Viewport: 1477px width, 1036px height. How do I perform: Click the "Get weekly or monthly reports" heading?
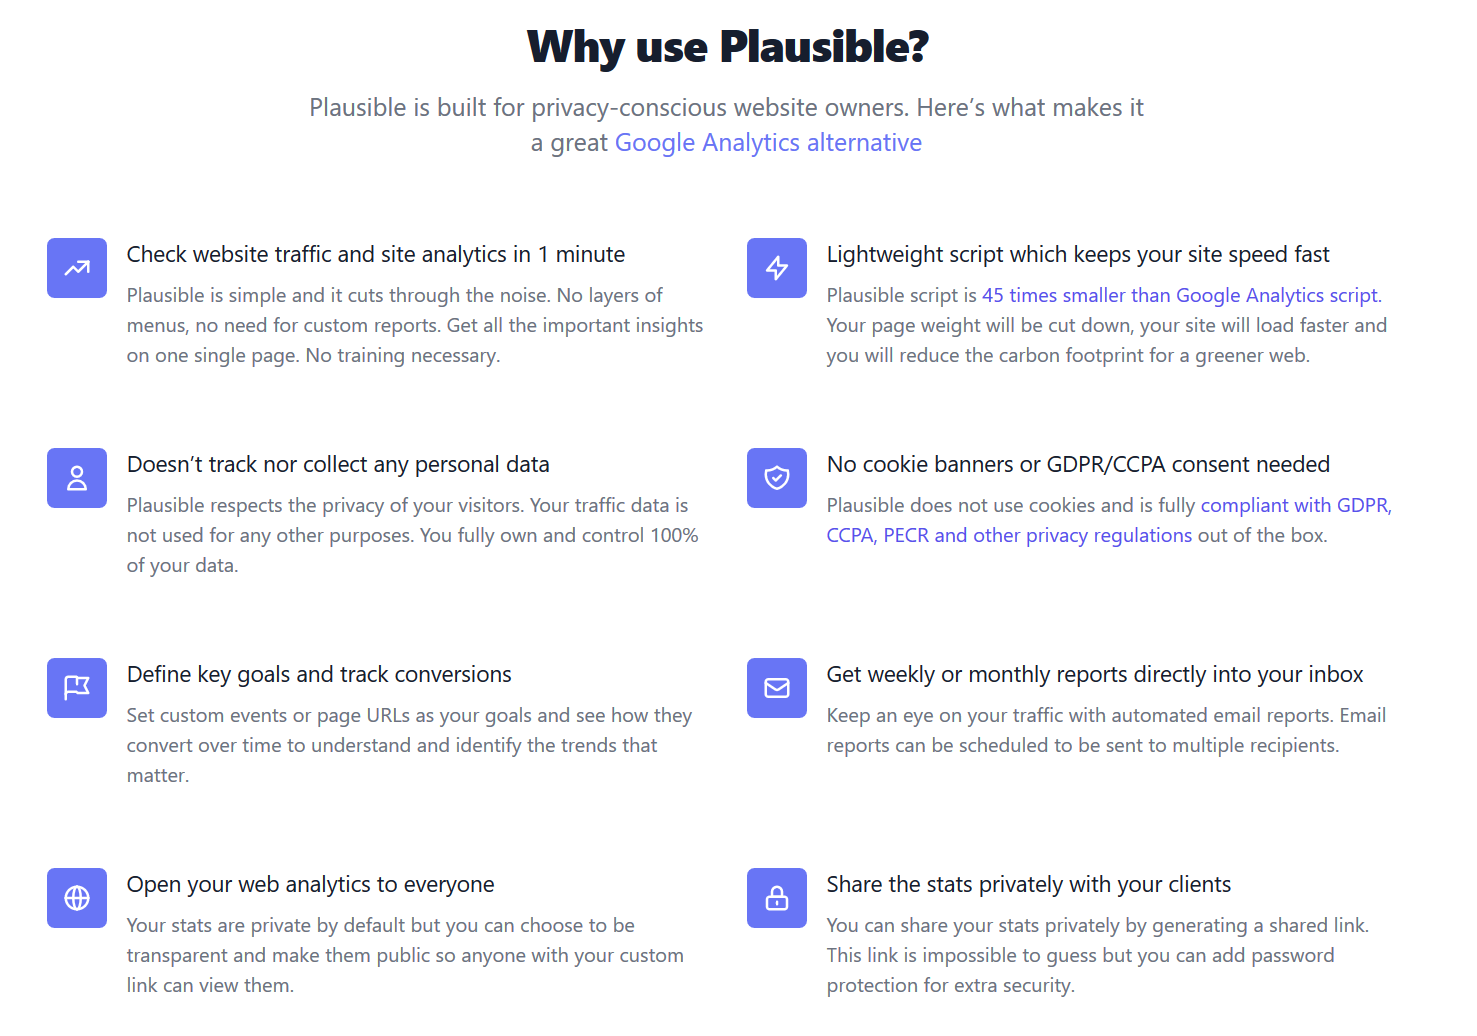coord(1094,675)
